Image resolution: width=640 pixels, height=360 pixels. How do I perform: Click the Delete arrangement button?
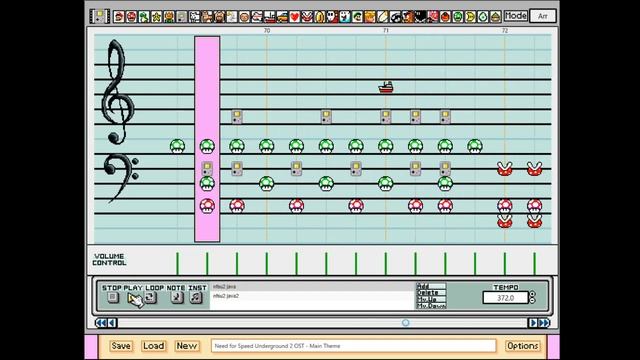[x=431, y=293]
